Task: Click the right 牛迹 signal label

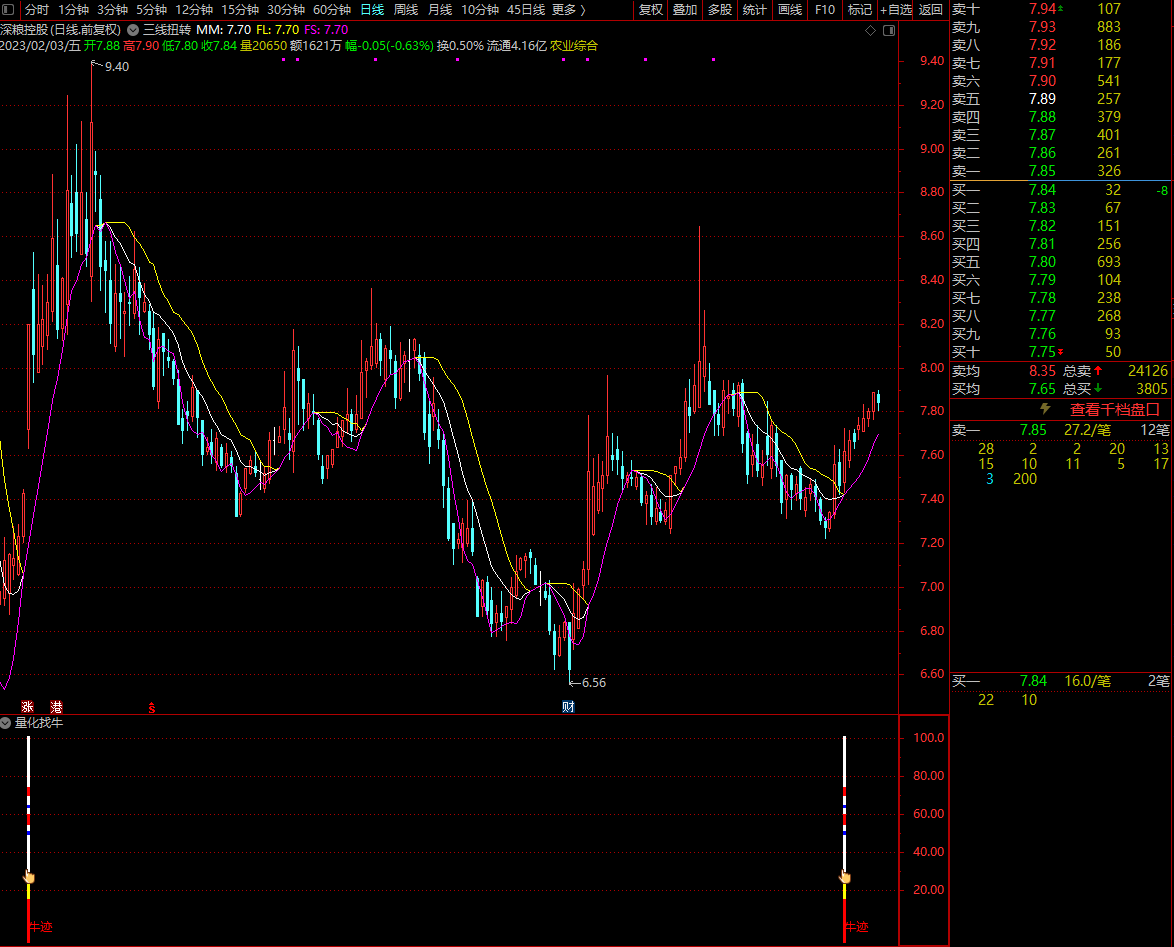Action: pyautogui.click(x=857, y=927)
